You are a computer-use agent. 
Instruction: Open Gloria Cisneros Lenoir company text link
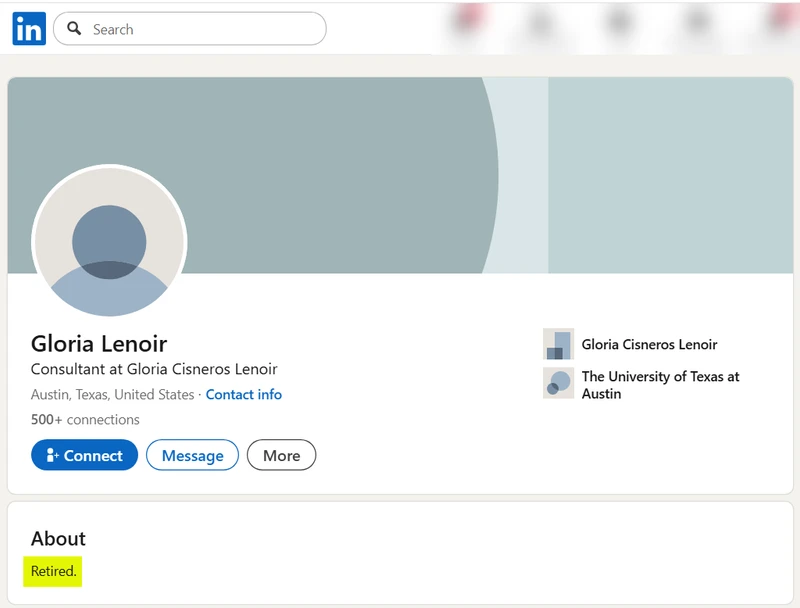tap(649, 344)
